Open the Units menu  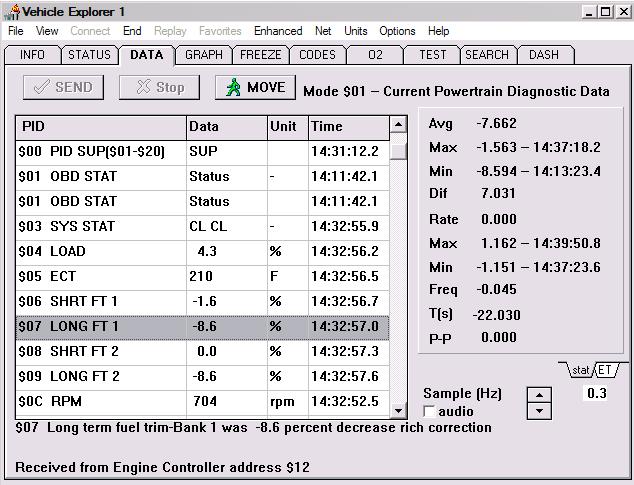click(x=356, y=31)
